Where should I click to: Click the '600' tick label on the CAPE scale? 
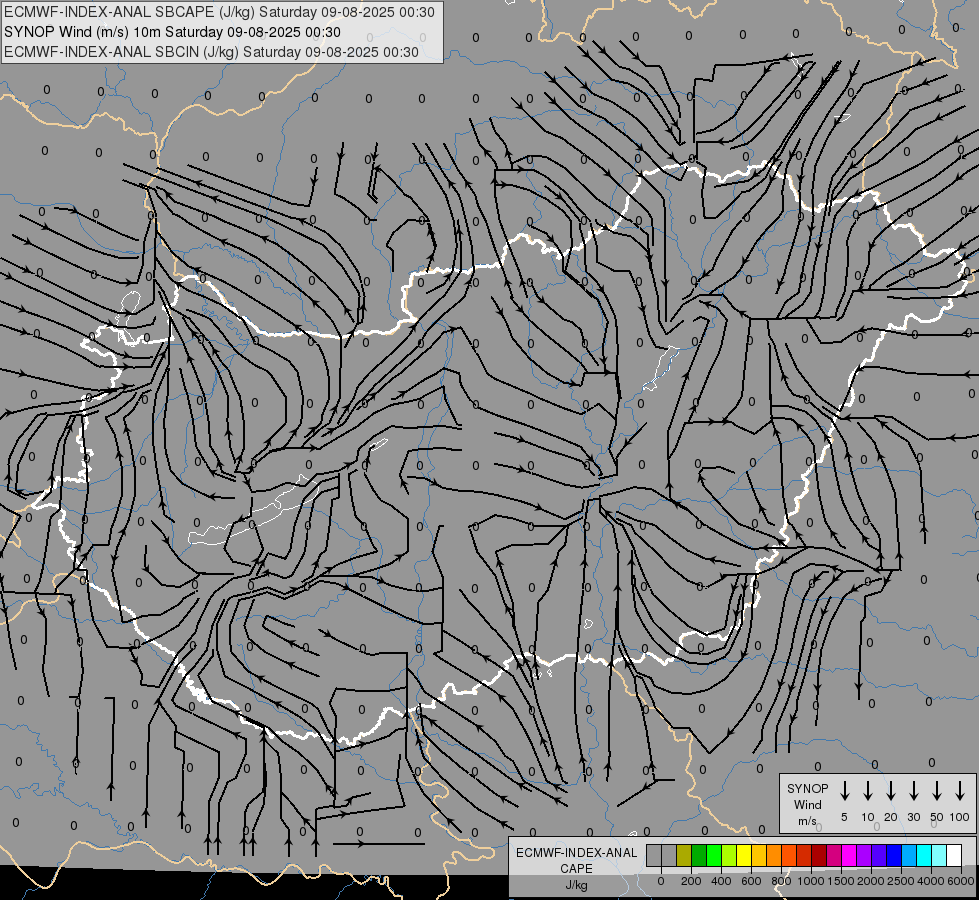(x=751, y=881)
